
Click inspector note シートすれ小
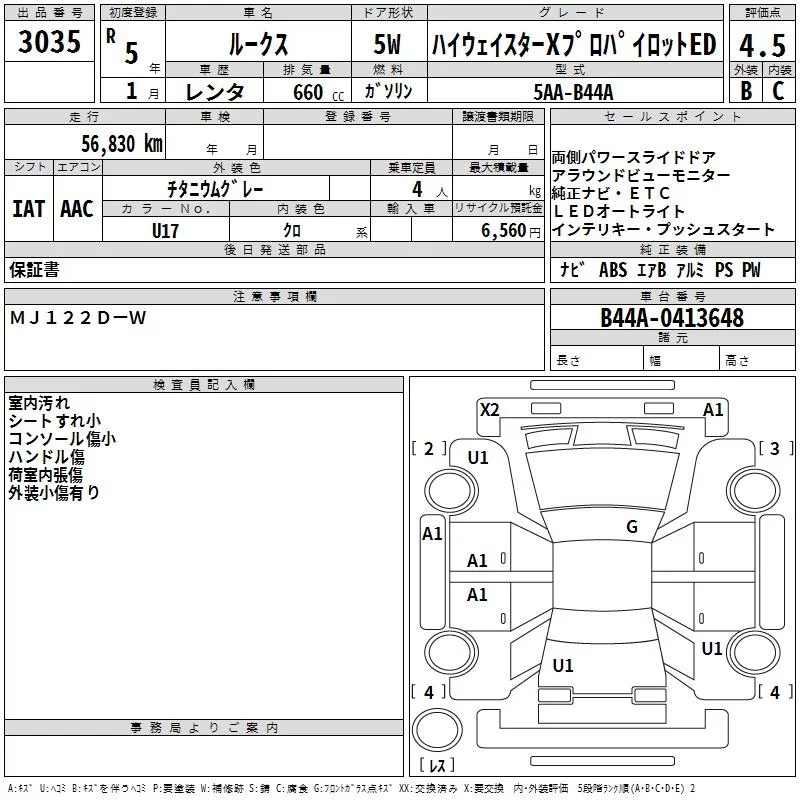[54, 421]
